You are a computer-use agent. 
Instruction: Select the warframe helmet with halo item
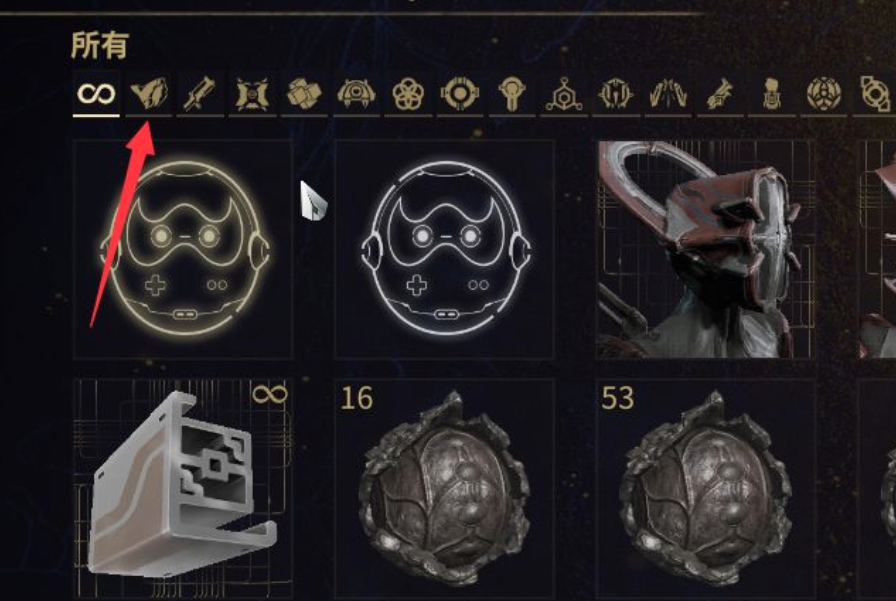(706, 249)
